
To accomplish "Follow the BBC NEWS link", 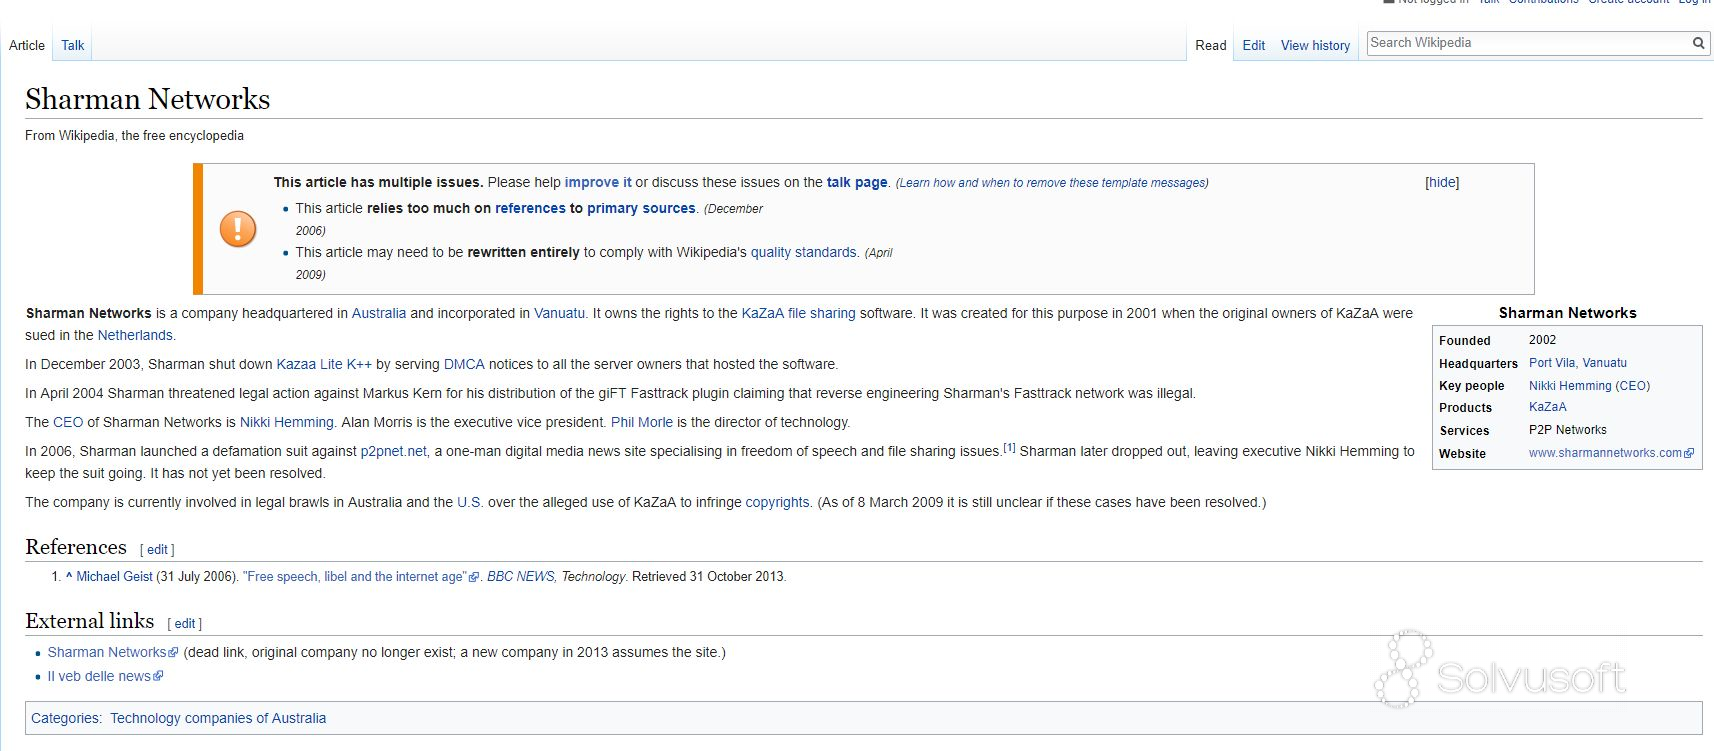I will (x=521, y=576).
